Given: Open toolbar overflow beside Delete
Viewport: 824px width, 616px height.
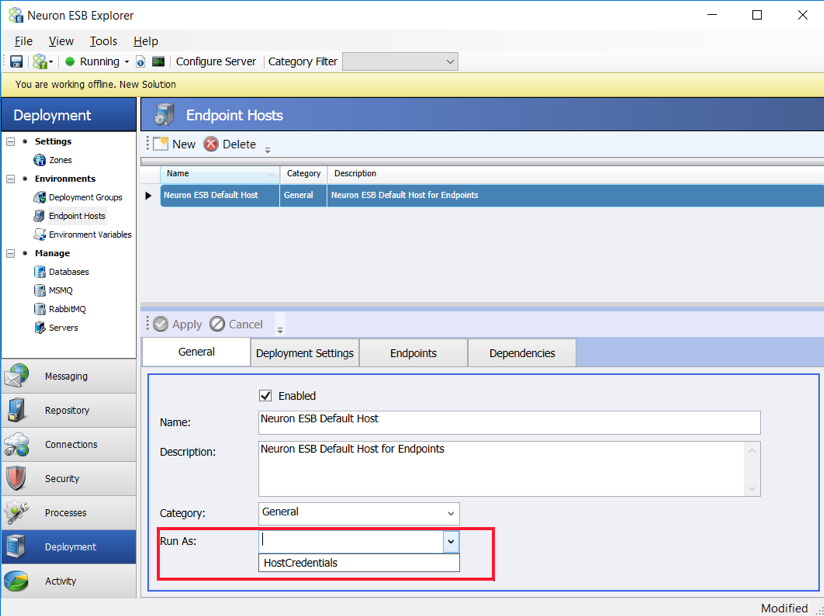Looking at the screenshot, I should pyautogui.click(x=267, y=150).
